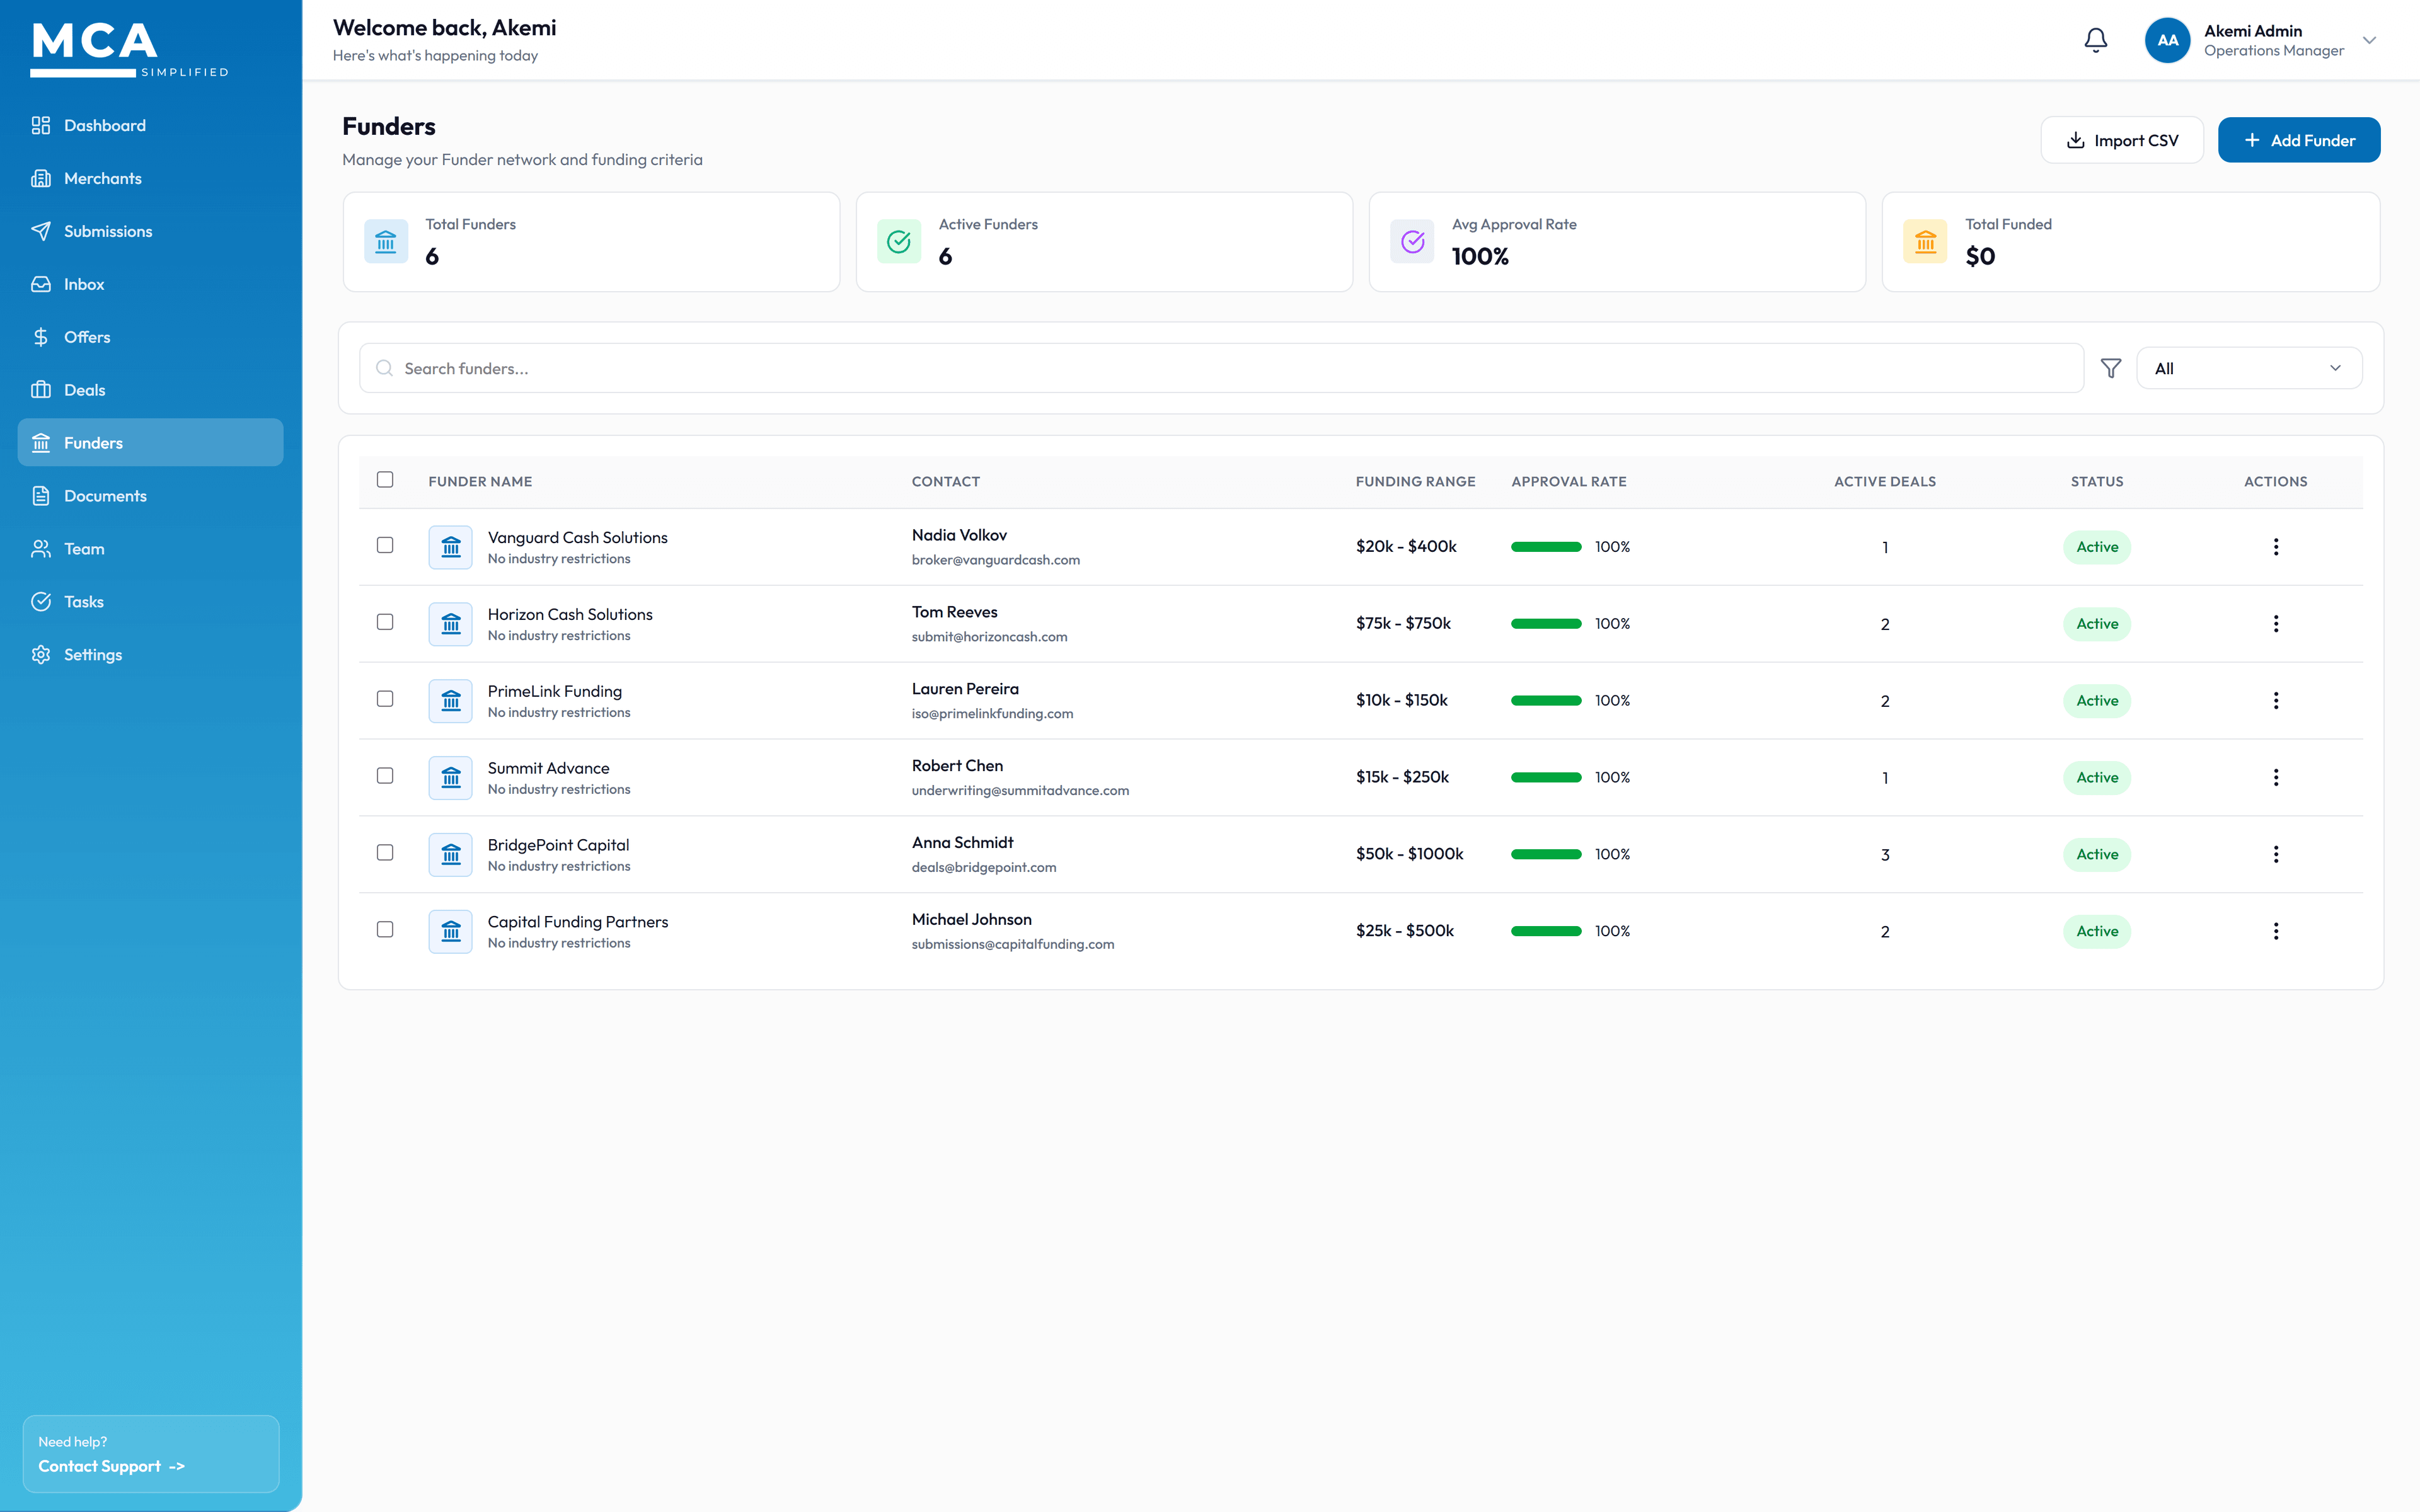
Task: Check the Horizon Cash Solutions row checkbox
Action: [385, 622]
